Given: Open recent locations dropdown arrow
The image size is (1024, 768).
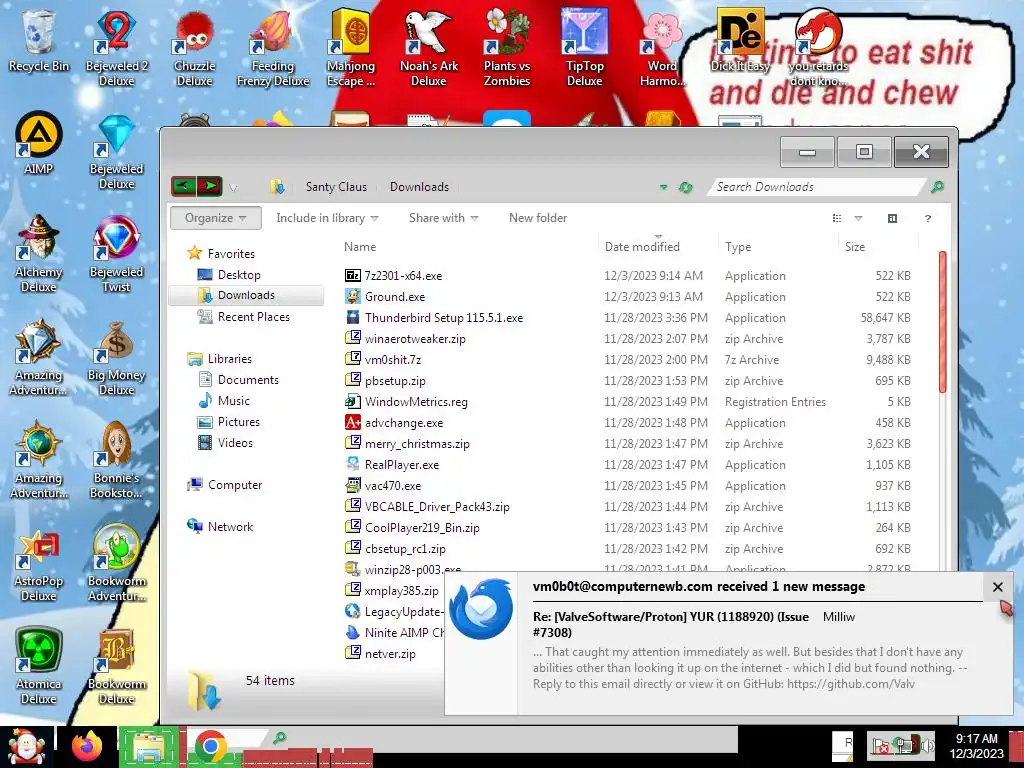Looking at the screenshot, I should (233, 188).
